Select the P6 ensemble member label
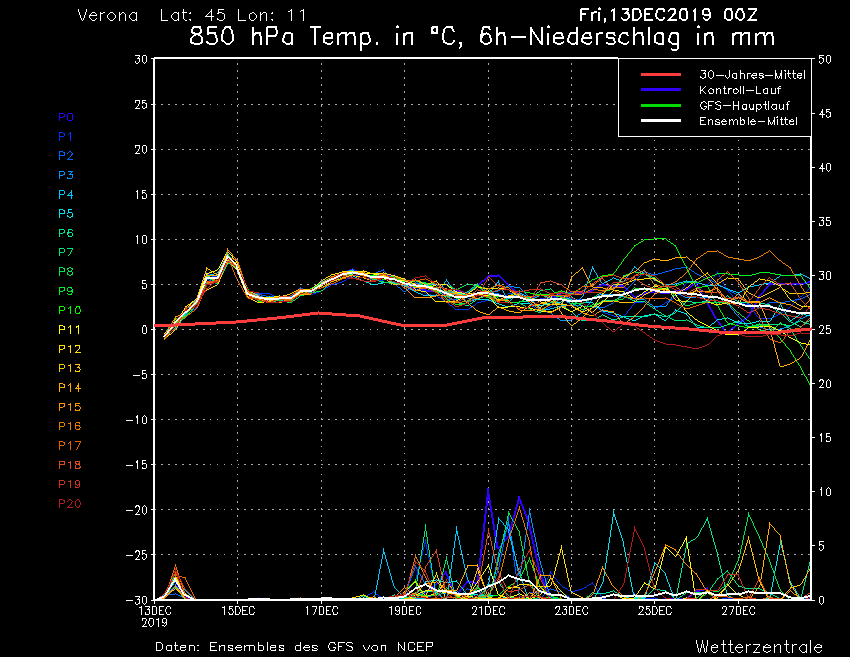Viewport: 850px width, 657px height. coord(66,233)
